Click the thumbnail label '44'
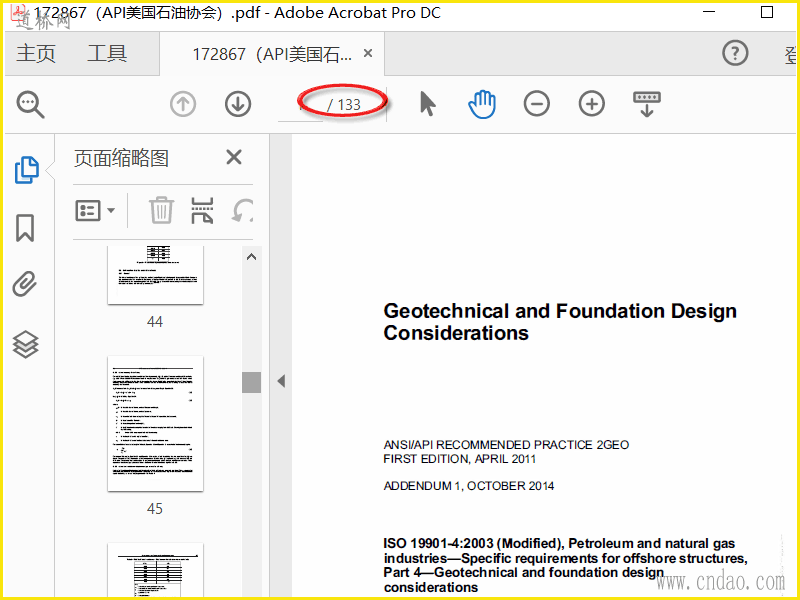The height and width of the screenshot is (600, 800). [155, 322]
